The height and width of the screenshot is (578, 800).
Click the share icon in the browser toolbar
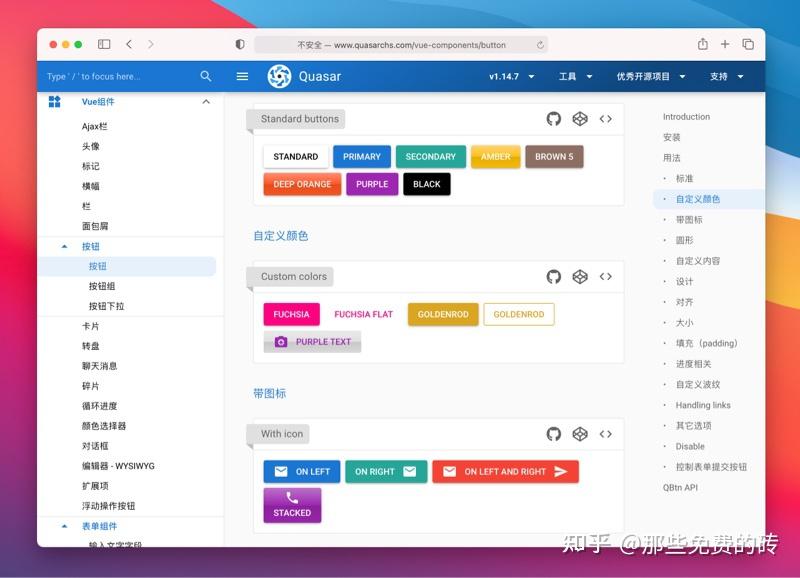pos(703,44)
